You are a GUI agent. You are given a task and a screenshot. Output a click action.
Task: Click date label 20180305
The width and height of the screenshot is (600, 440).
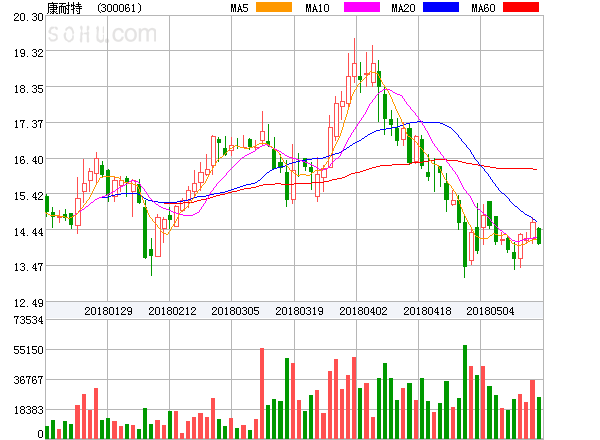pyautogui.click(x=235, y=311)
